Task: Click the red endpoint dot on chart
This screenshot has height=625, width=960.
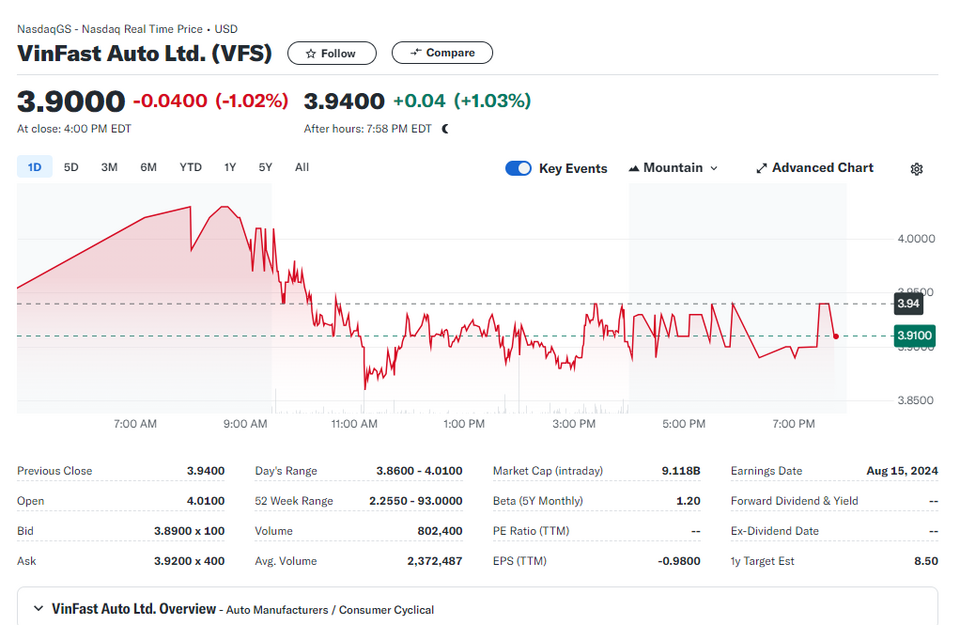Action: [x=836, y=336]
